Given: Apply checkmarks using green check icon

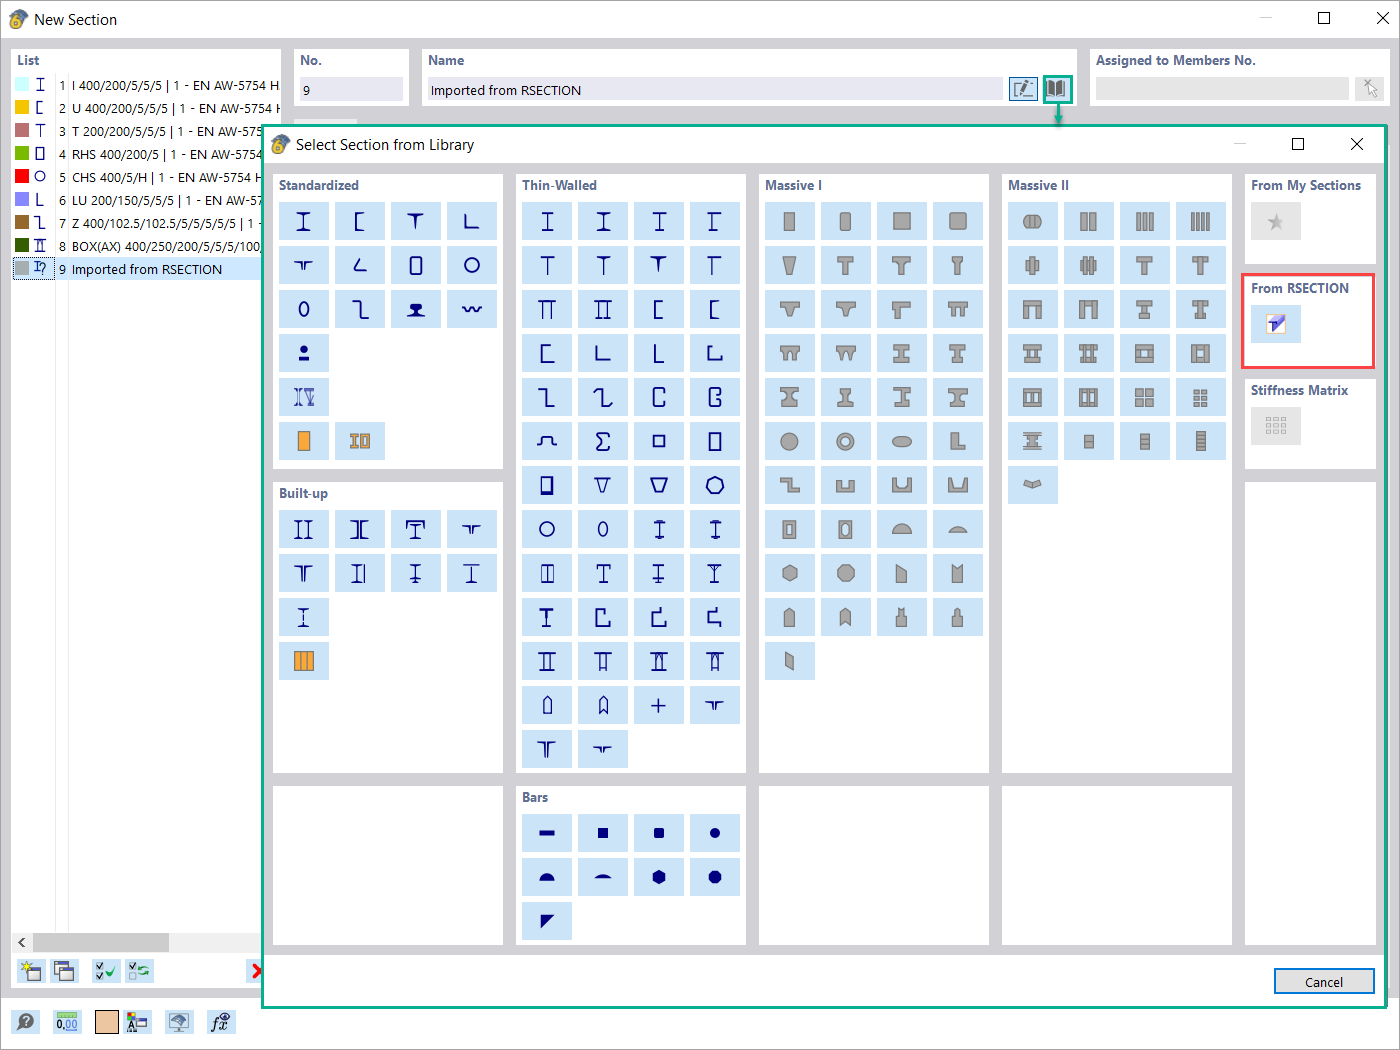Looking at the screenshot, I should tap(105, 971).
